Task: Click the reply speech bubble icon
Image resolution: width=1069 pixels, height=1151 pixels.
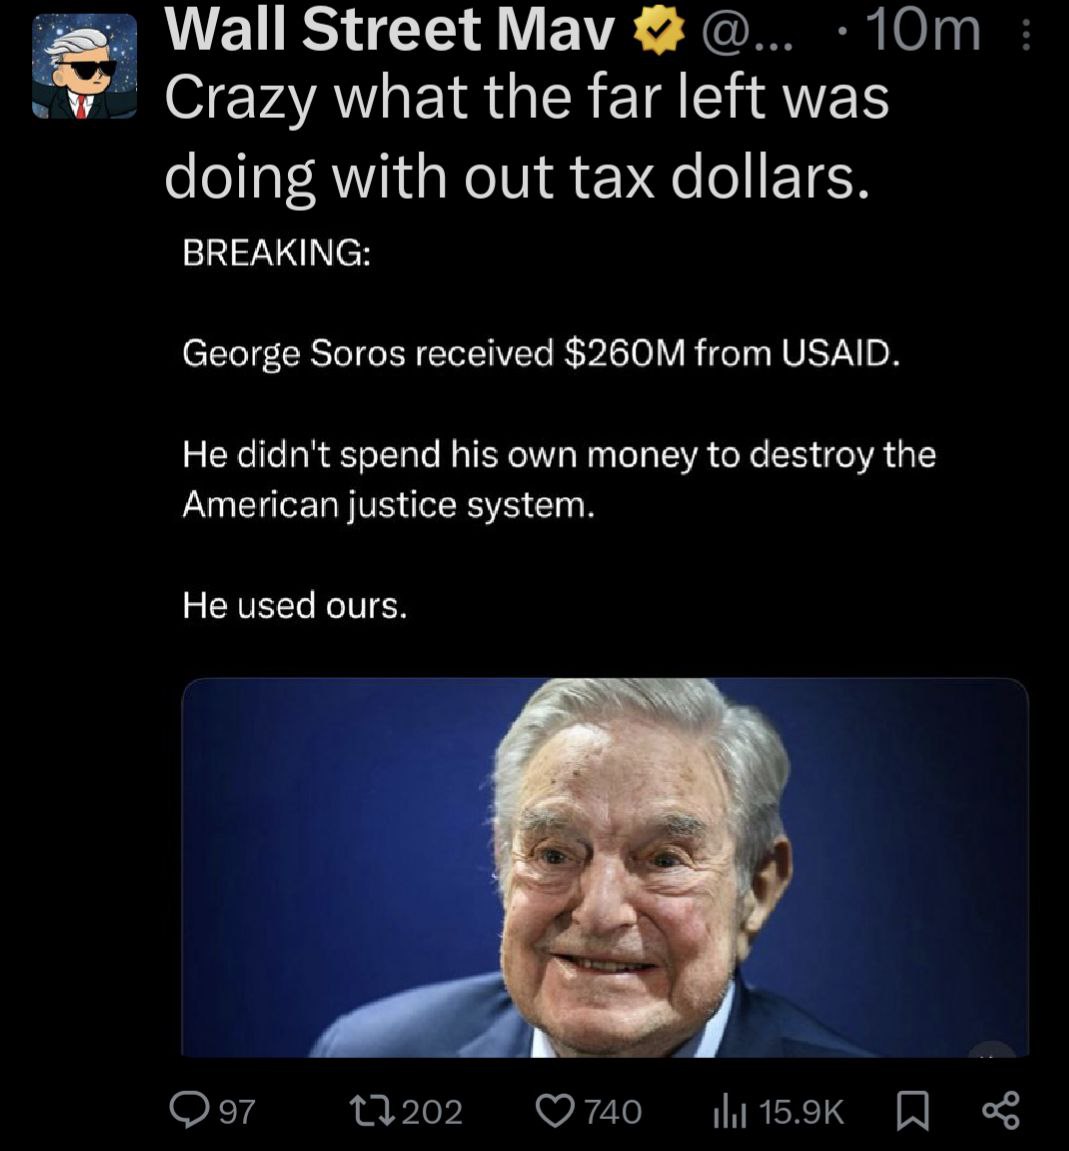Action: pos(188,1109)
